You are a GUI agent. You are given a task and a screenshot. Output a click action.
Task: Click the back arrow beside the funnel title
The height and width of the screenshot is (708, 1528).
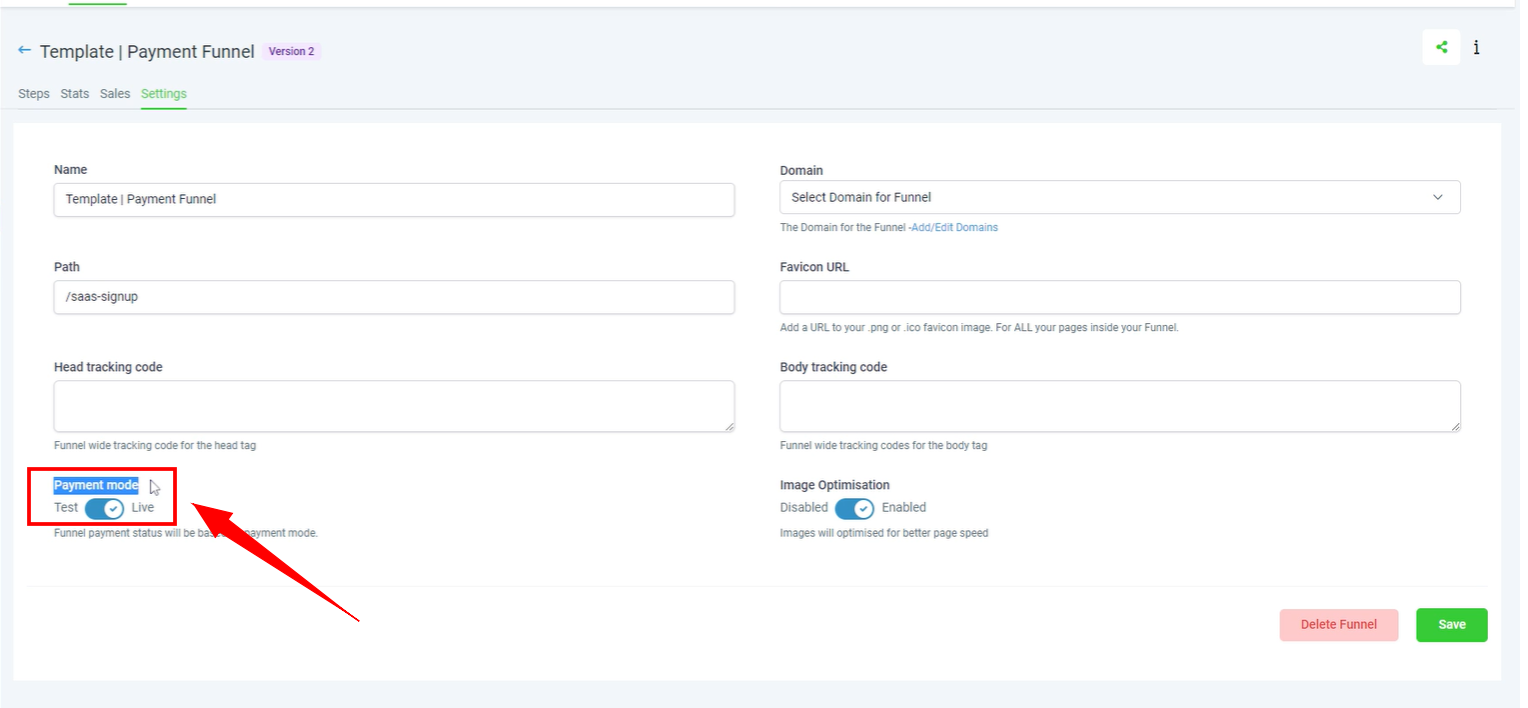point(25,50)
